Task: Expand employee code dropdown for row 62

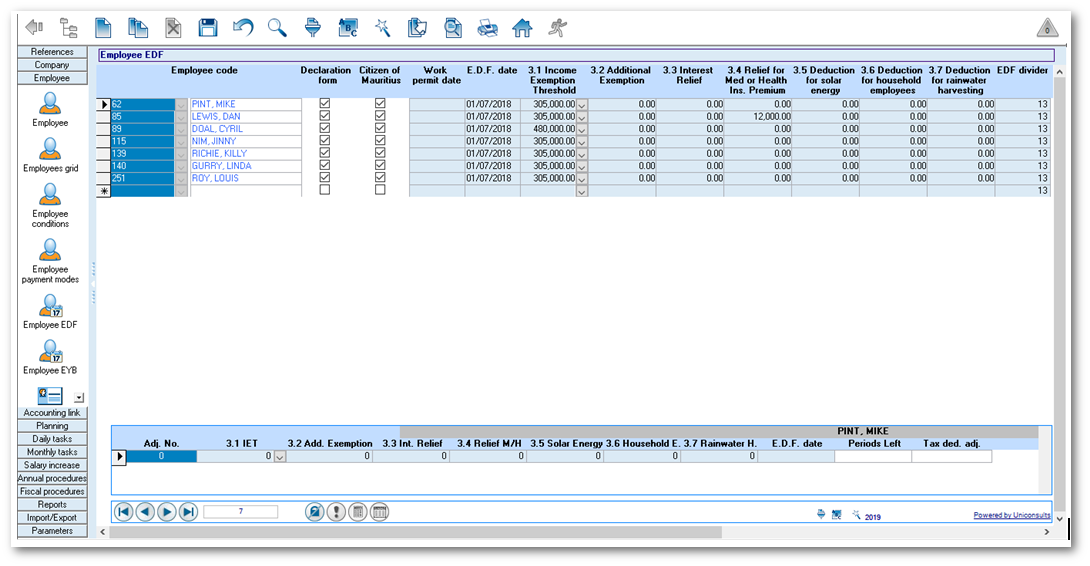Action: point(181,104)
